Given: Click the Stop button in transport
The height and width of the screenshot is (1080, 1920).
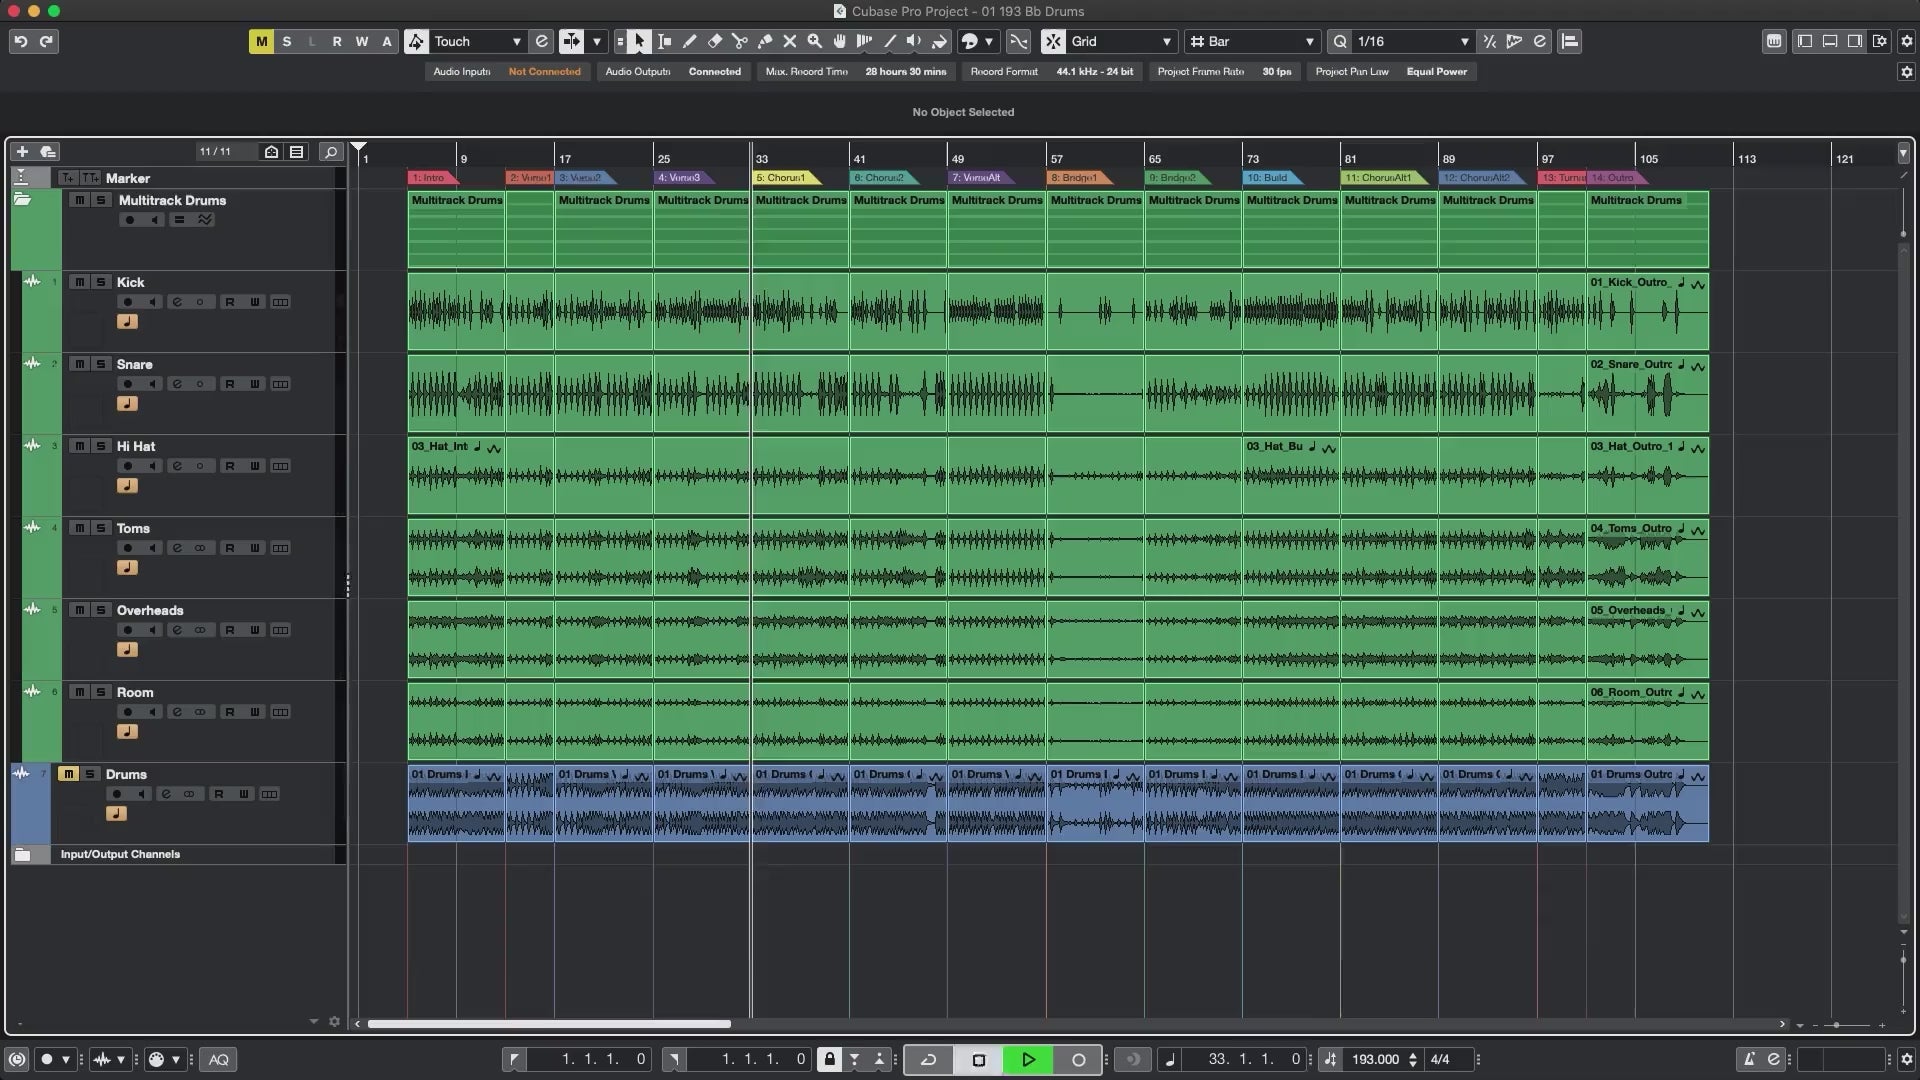Looking at the screenshot, I should pyautogui.click(x=979, y=1059).
